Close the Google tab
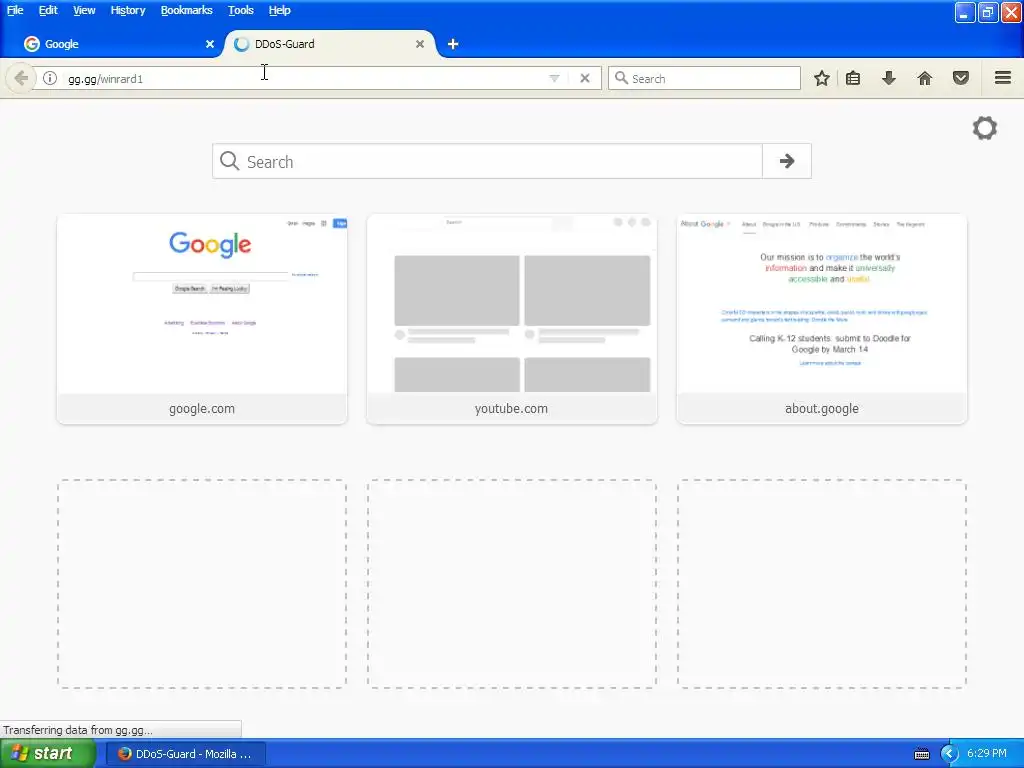The image size is (1024, 768). point(210,44)
